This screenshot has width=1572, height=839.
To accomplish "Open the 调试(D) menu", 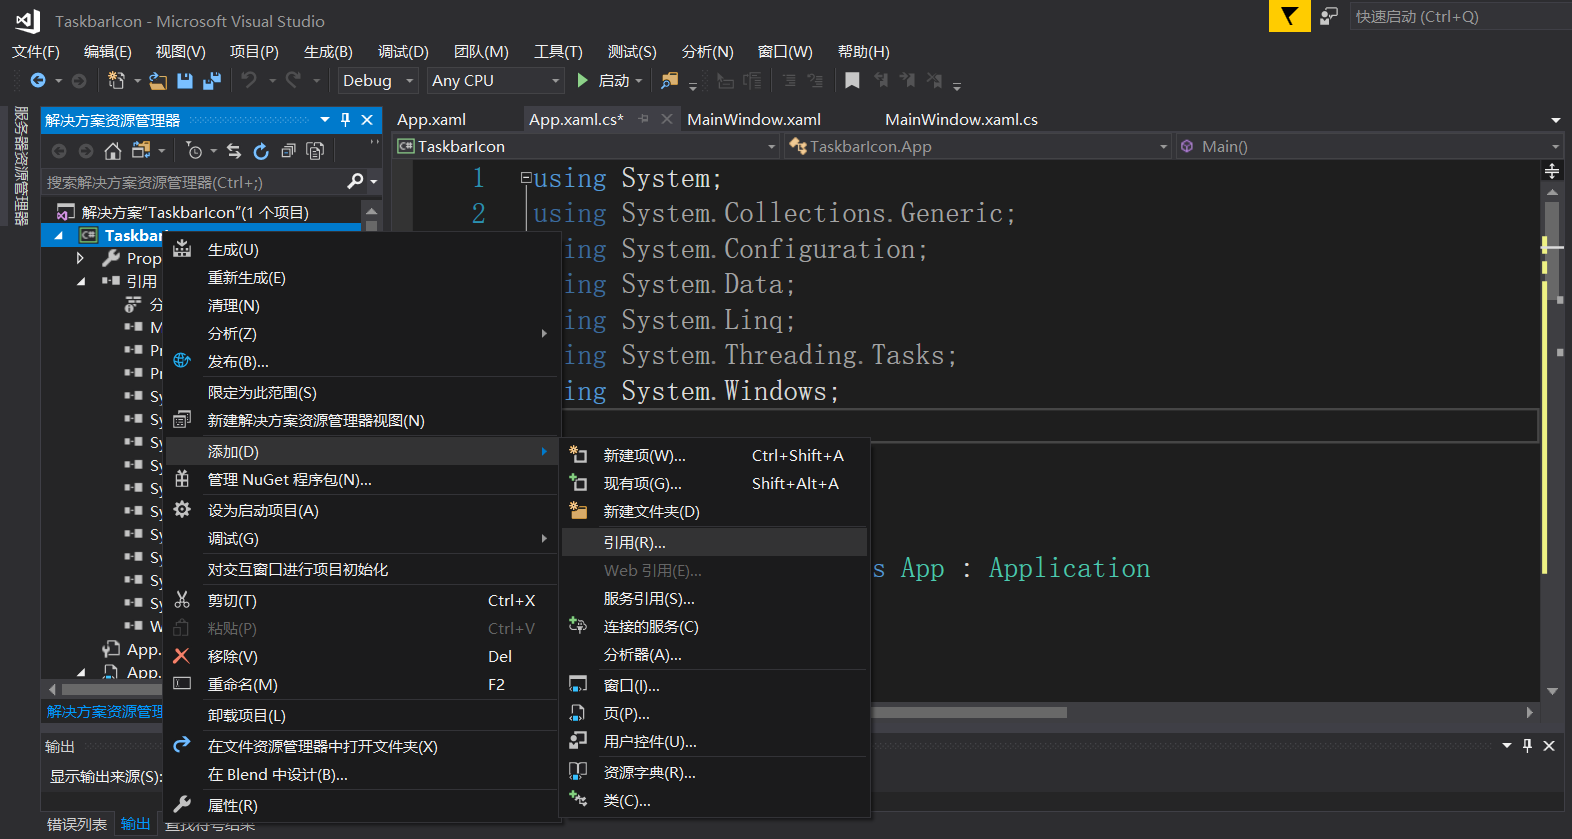I will coord(403,52).
